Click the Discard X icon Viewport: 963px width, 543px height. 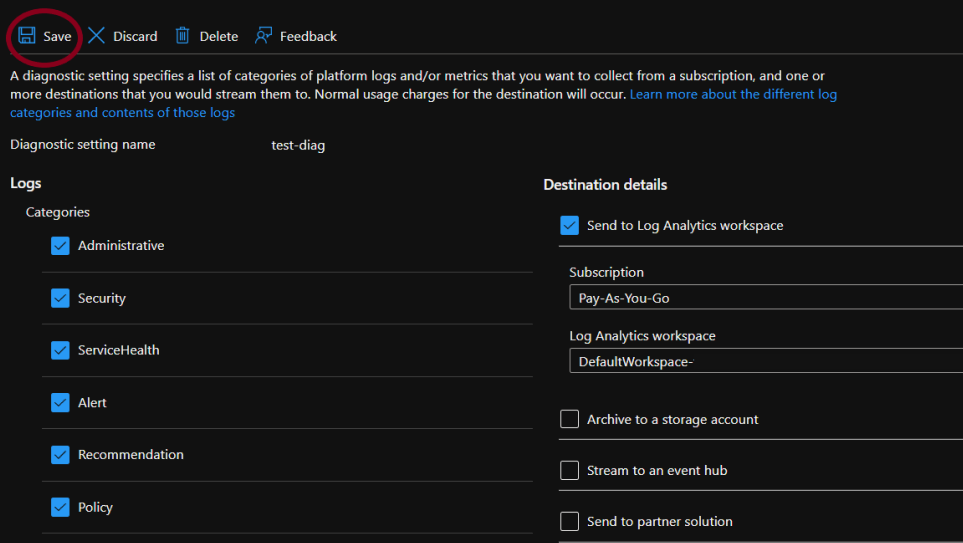(x=96, y=36)
